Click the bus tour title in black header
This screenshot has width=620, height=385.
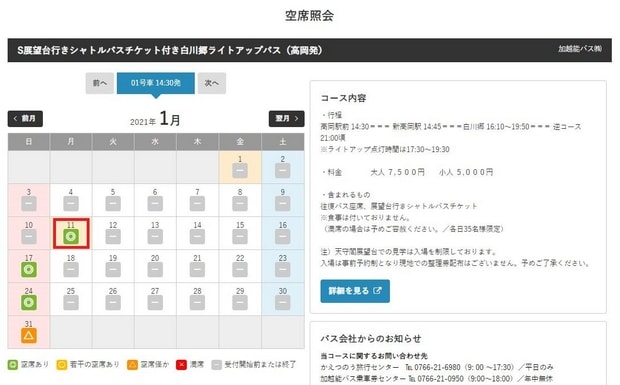(x=170, y=50)
